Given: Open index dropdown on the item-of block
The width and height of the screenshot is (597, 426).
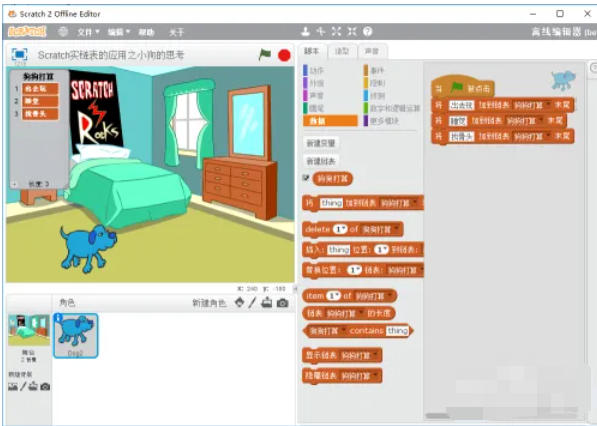Looking at the screenshot, I should click(333, 295).
